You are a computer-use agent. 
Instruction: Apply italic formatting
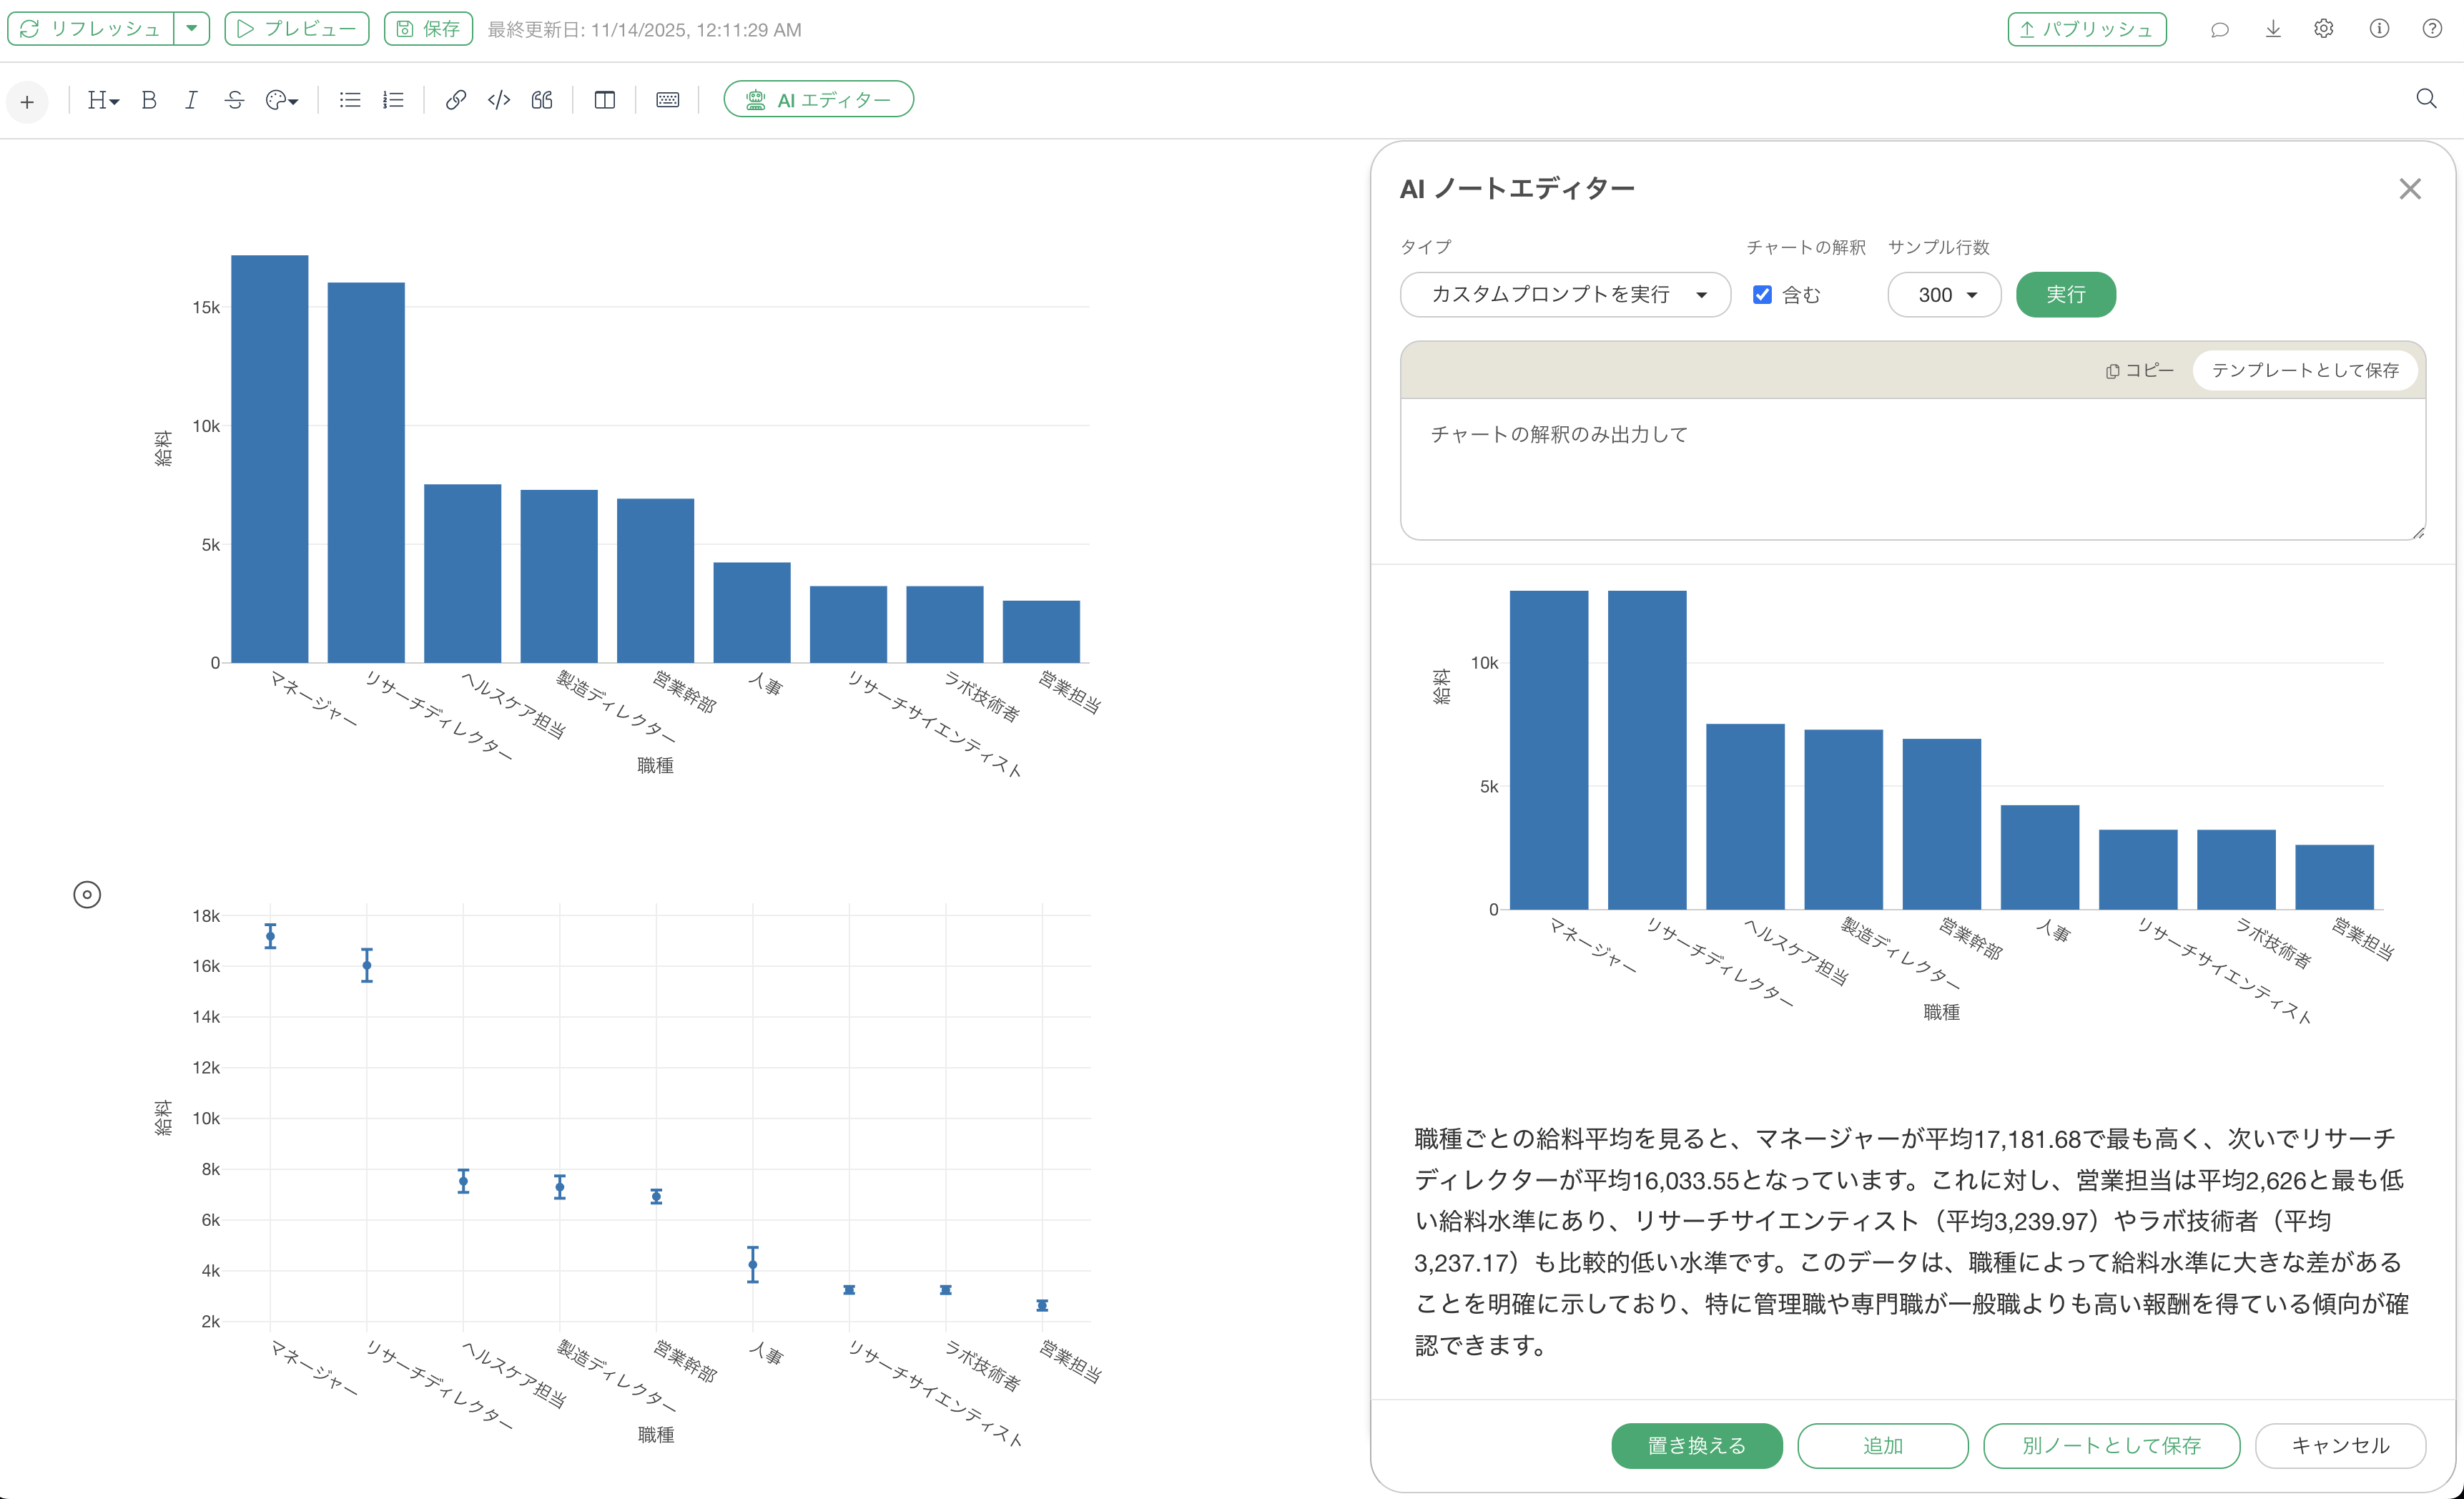pyautogui.click(x=191, y=100)
